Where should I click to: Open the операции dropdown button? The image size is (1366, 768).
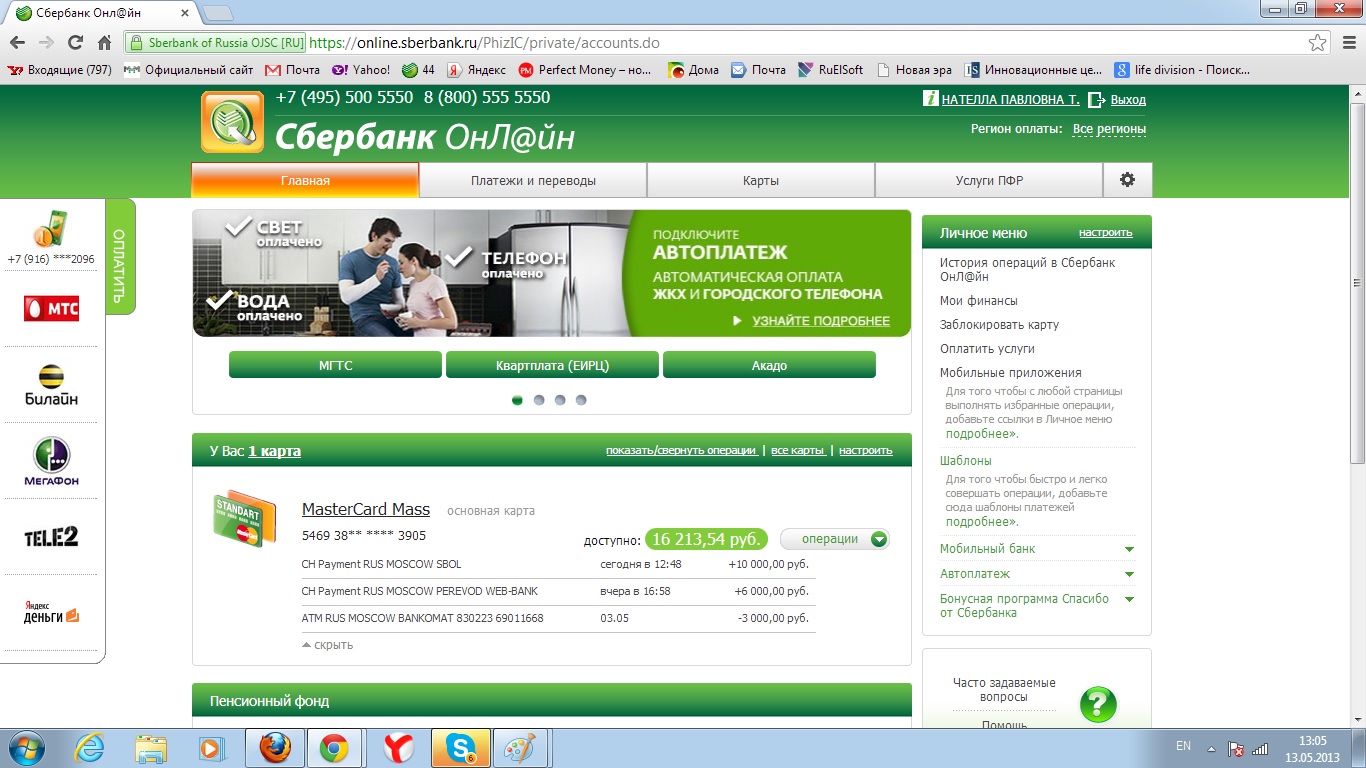tap(834, 539)
